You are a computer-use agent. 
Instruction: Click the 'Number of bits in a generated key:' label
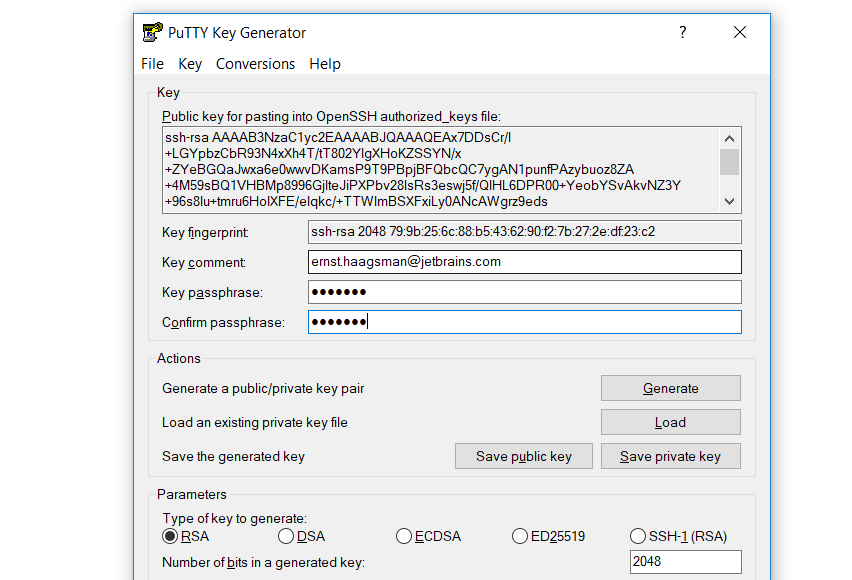[263, 562]
